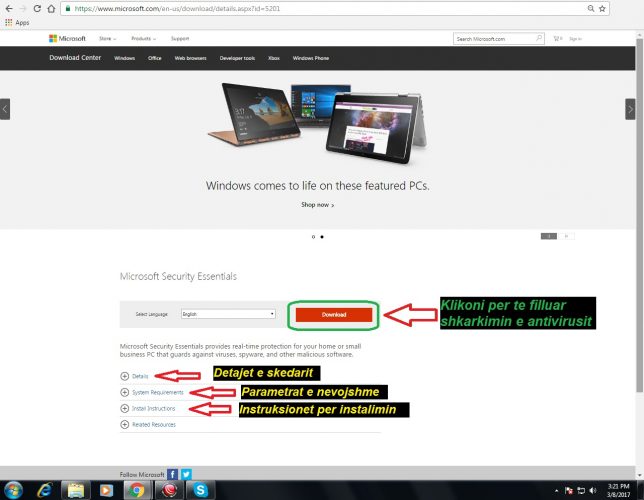Show next carousel slide arrow
This screenshot has height=500, width=644.
[630, 109]
